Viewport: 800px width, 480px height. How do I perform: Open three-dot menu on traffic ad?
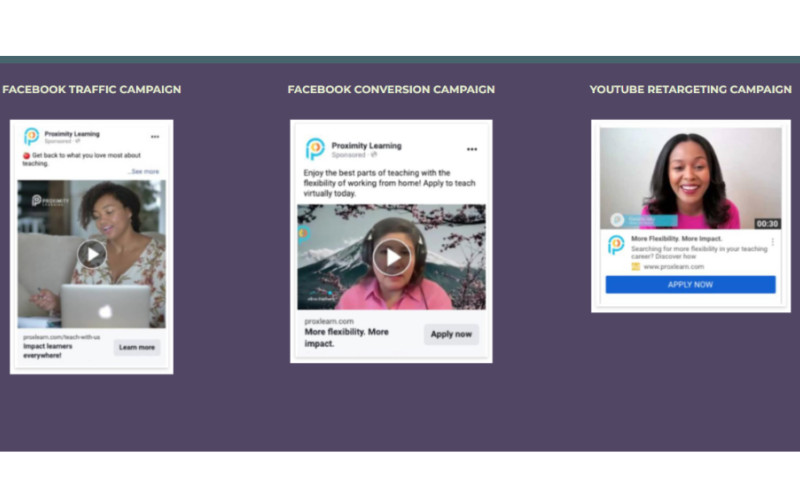click(x=155, y=137)
